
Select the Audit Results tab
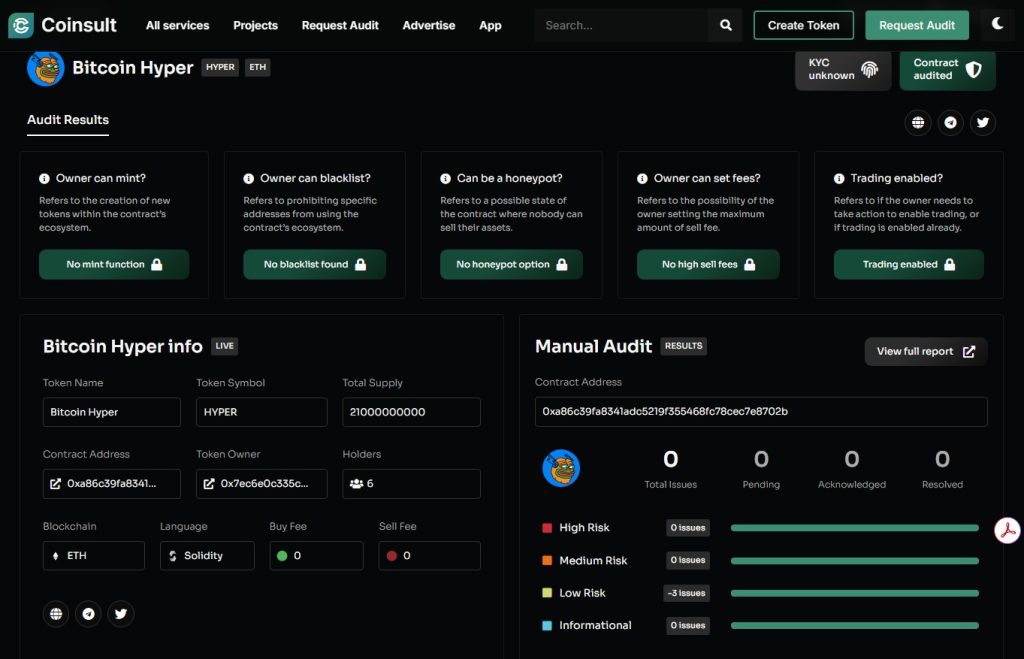point(68,120)
